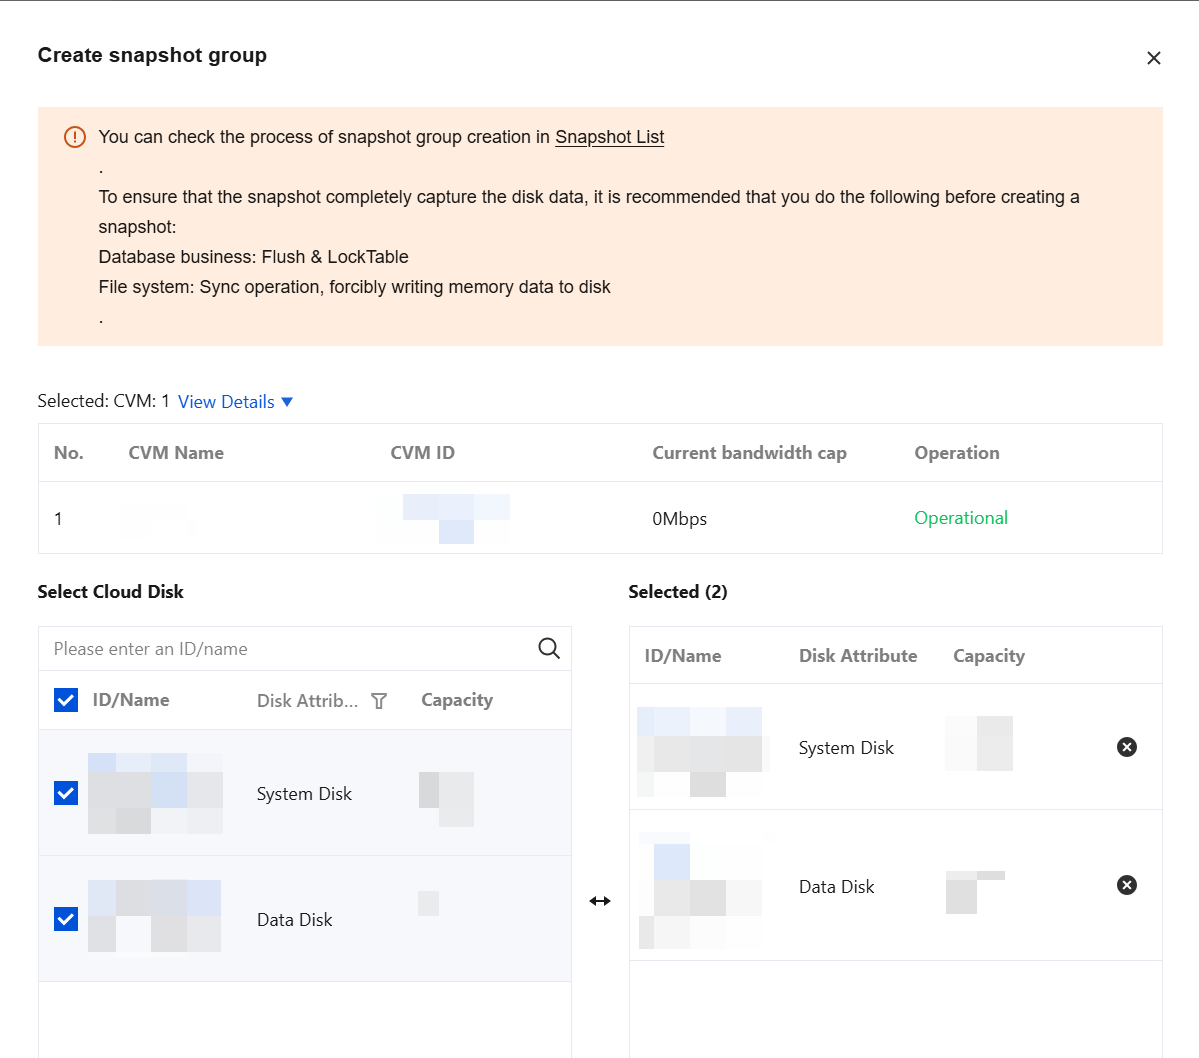
Task: Click the View Details link text
Action: pos(226,402)
